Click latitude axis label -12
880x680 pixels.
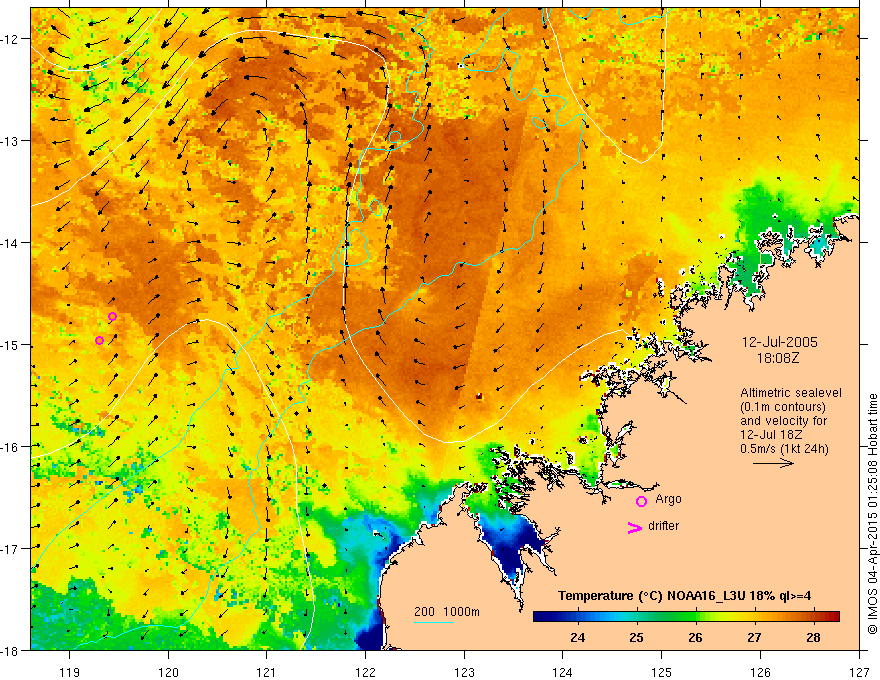(10, 39)
